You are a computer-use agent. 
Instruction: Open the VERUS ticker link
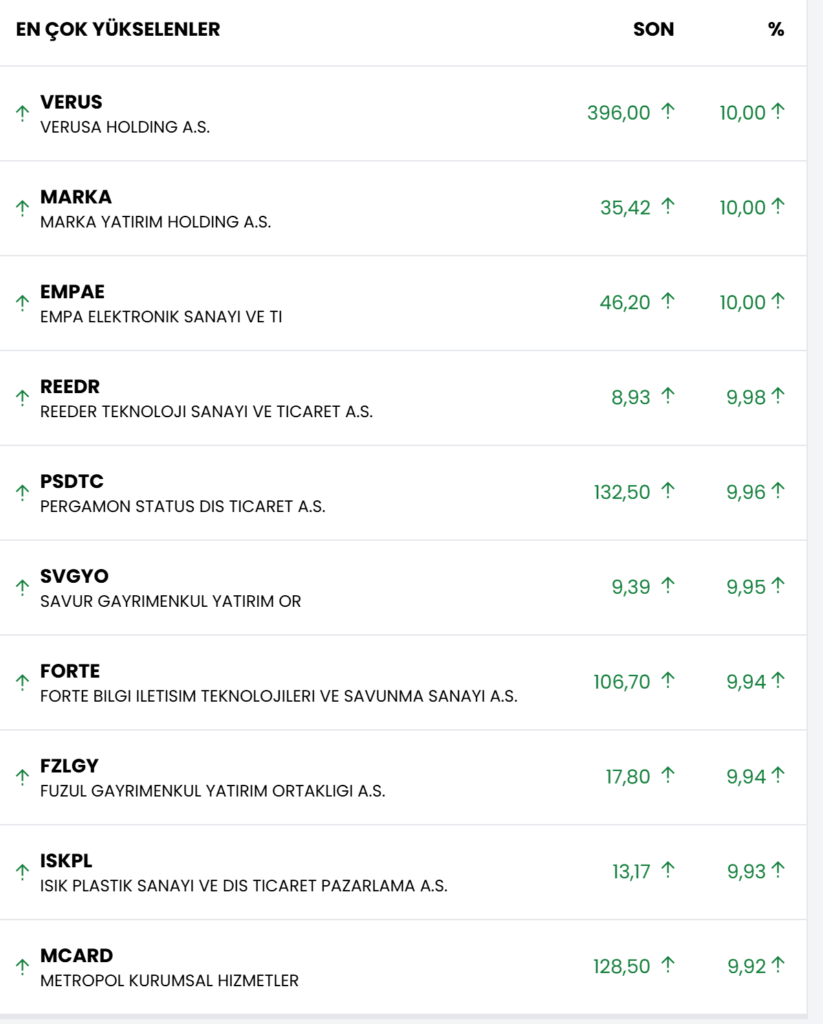click(x=71, y=102)
